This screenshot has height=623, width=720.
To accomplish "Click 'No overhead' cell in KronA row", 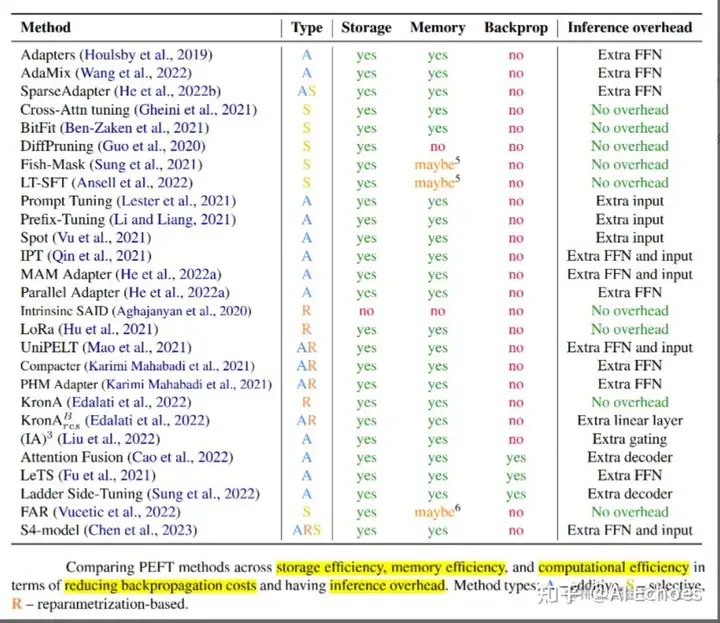I will tap(630, 402).
